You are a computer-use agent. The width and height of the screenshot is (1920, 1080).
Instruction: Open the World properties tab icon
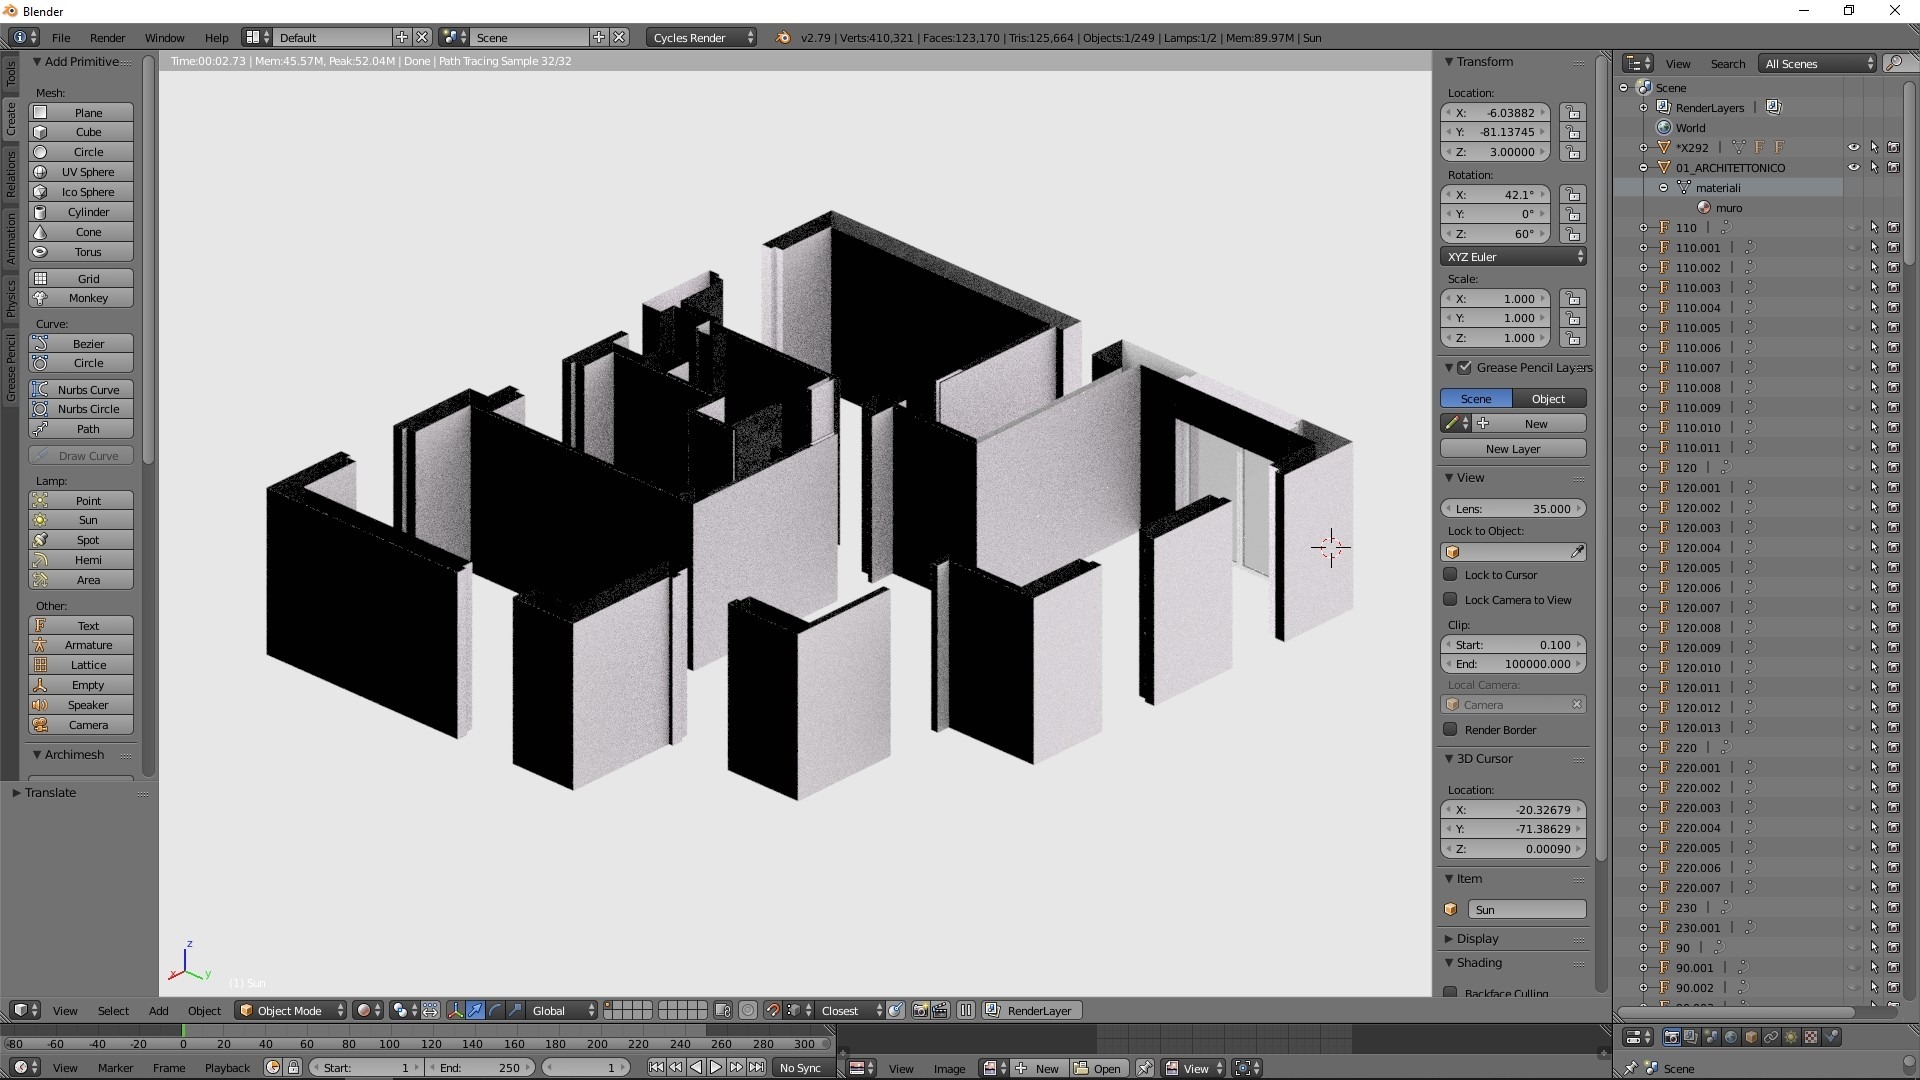pos(1731,1038)
